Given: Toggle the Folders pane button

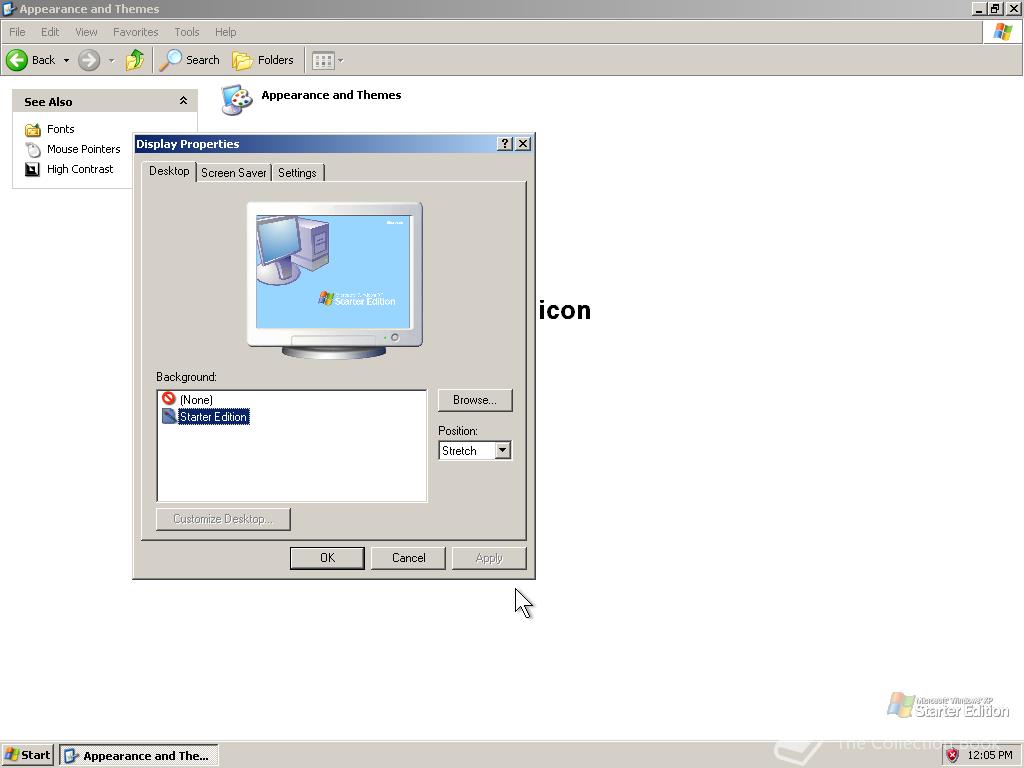Looking at the screenshot, I should (x=263, y=60).
